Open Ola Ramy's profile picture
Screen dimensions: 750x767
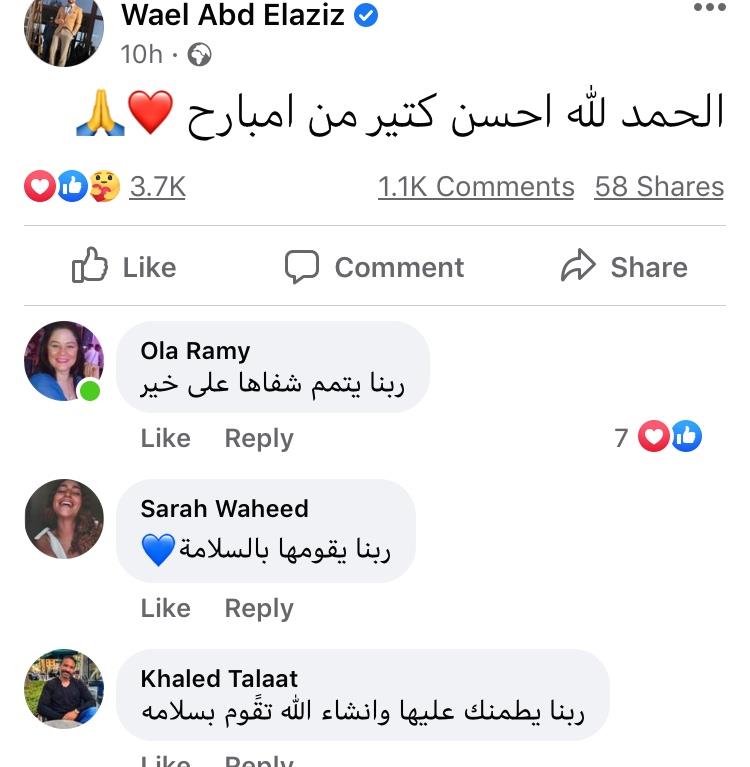63,360
